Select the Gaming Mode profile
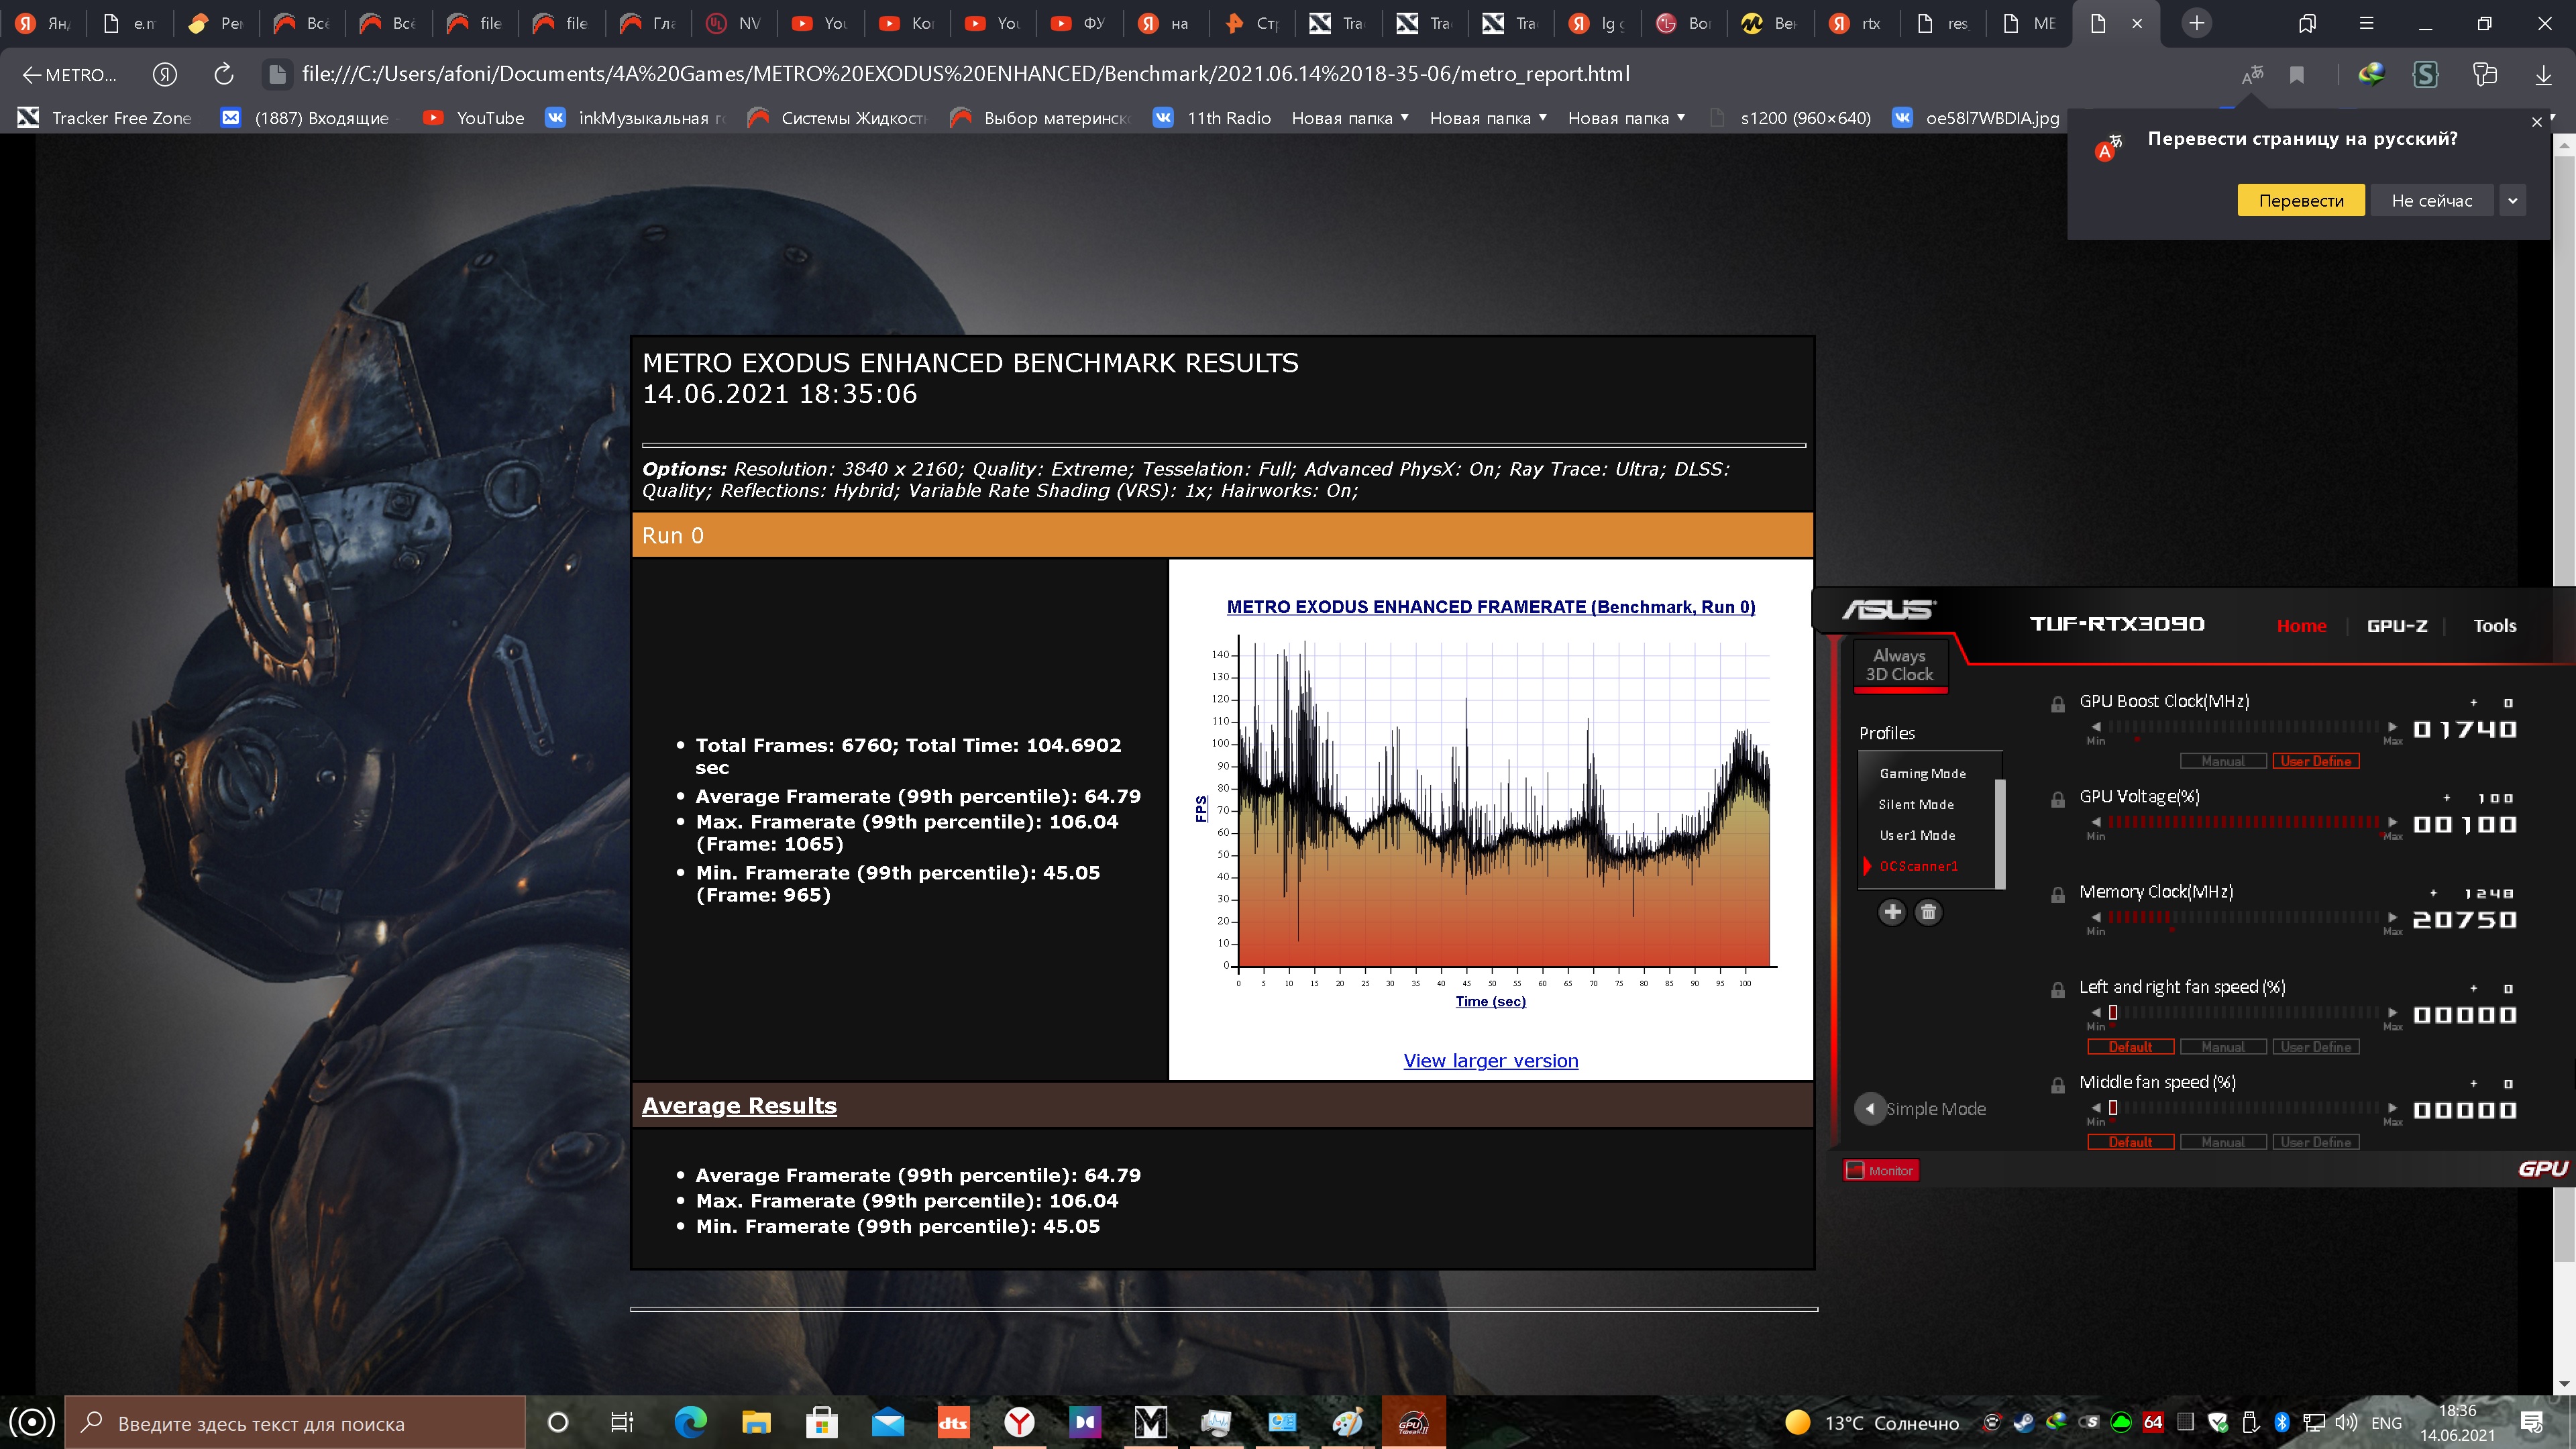Screen dimensions: 2576x1449 pyautogui.click(x=1922, y=774)
